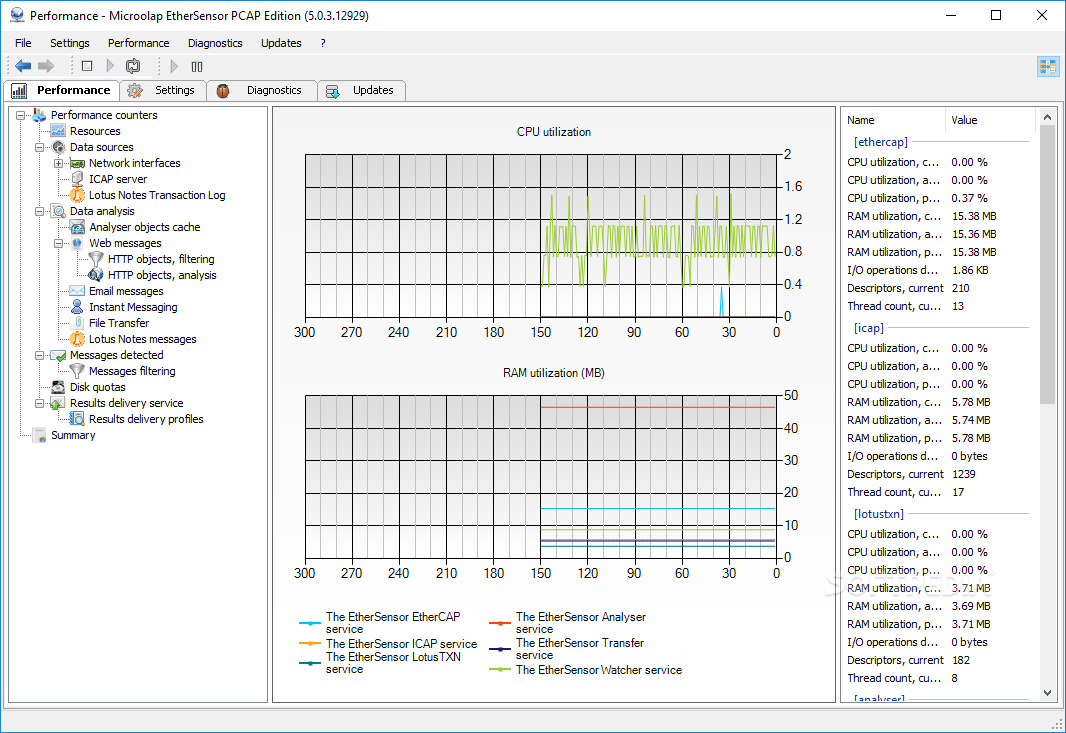The width and height of the screenshot is (1066, 733).
Task: Click the Instant Messaging person icon
Action: pos(78,307)
